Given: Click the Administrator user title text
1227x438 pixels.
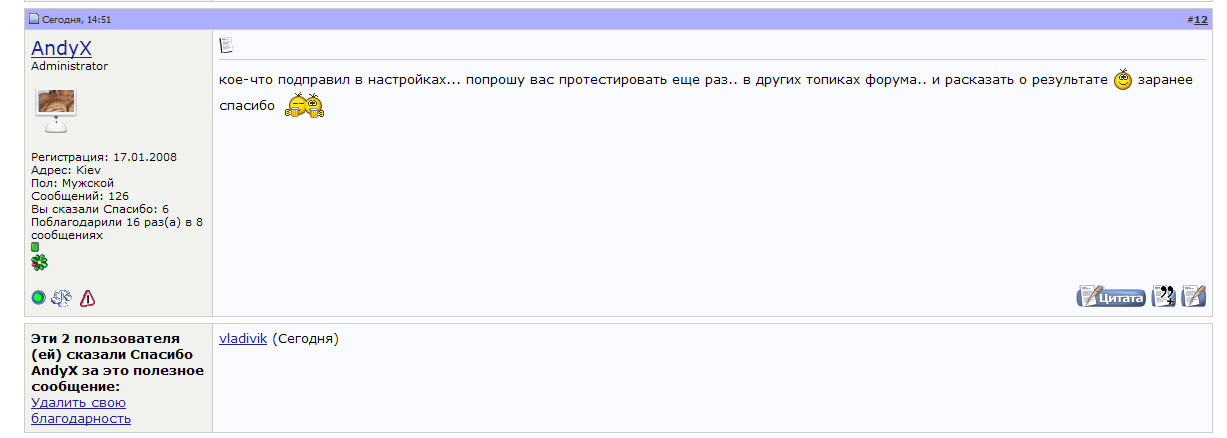Looking at the screenshot, I should [70, 66].
